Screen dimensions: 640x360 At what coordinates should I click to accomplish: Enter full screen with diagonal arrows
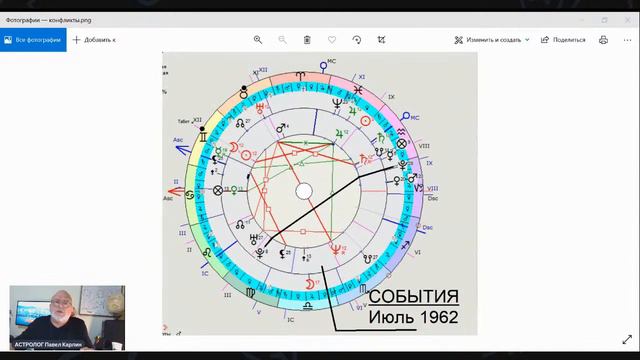(627, 339)
